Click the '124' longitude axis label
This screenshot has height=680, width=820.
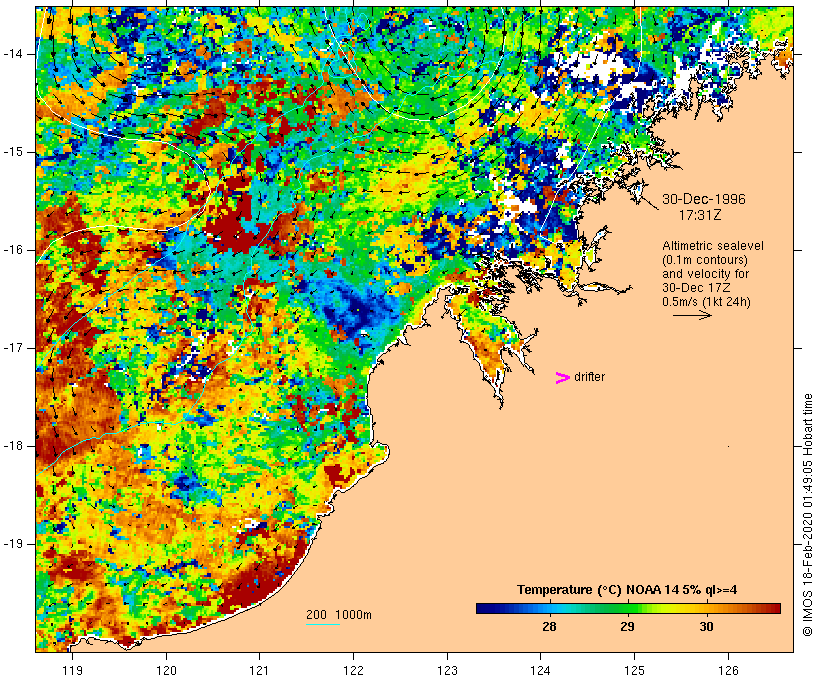[x=541, y=670]
